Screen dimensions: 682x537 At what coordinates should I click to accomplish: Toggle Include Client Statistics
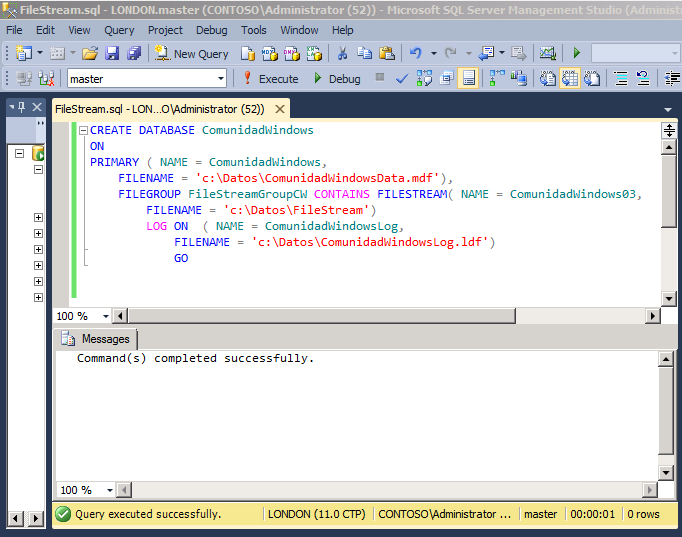[519, 79]
